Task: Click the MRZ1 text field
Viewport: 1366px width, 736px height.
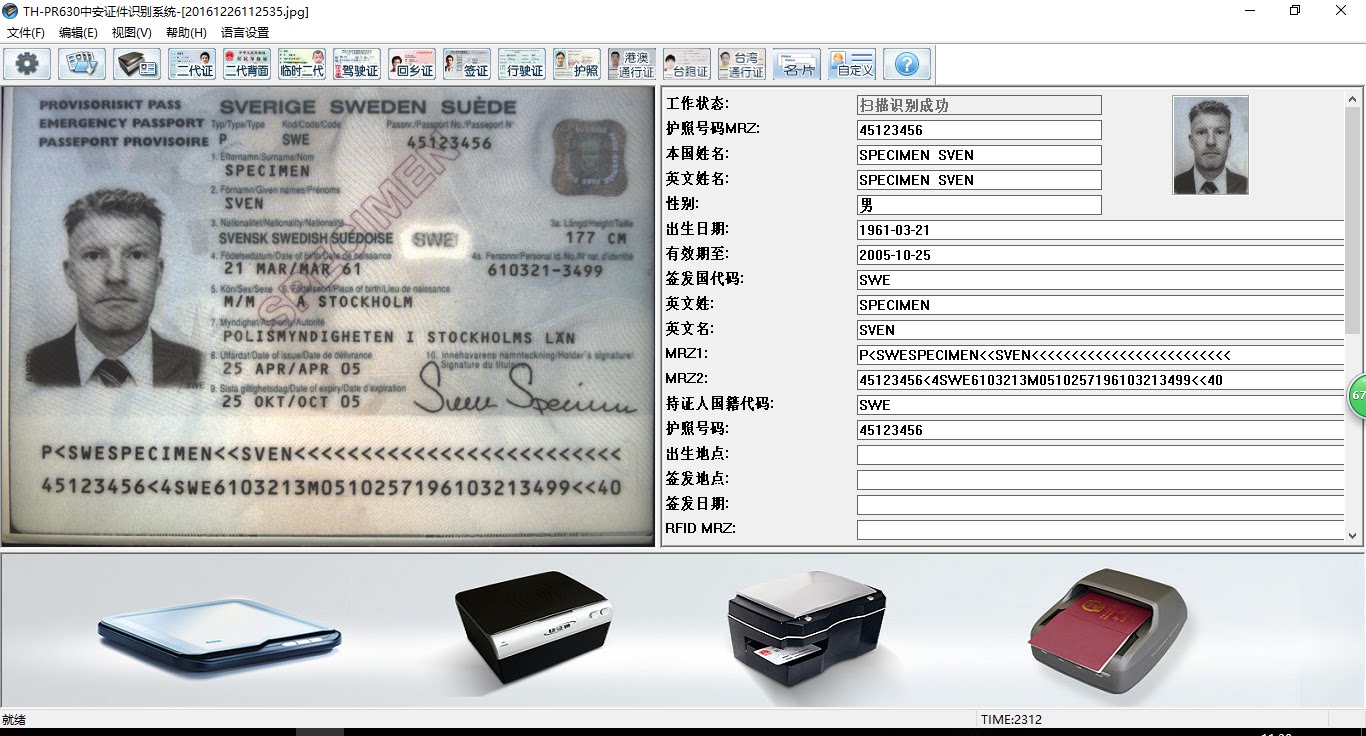Action: pos(1100,355)
